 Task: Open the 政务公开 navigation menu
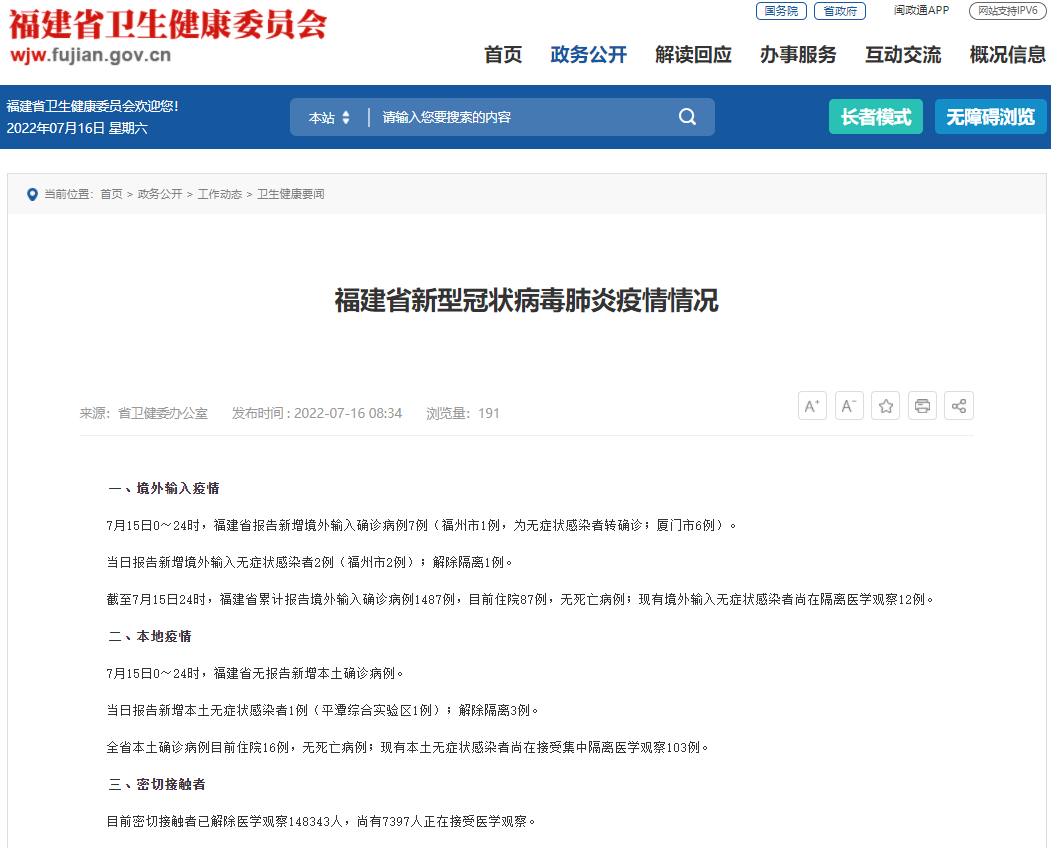tap(587, 55)
